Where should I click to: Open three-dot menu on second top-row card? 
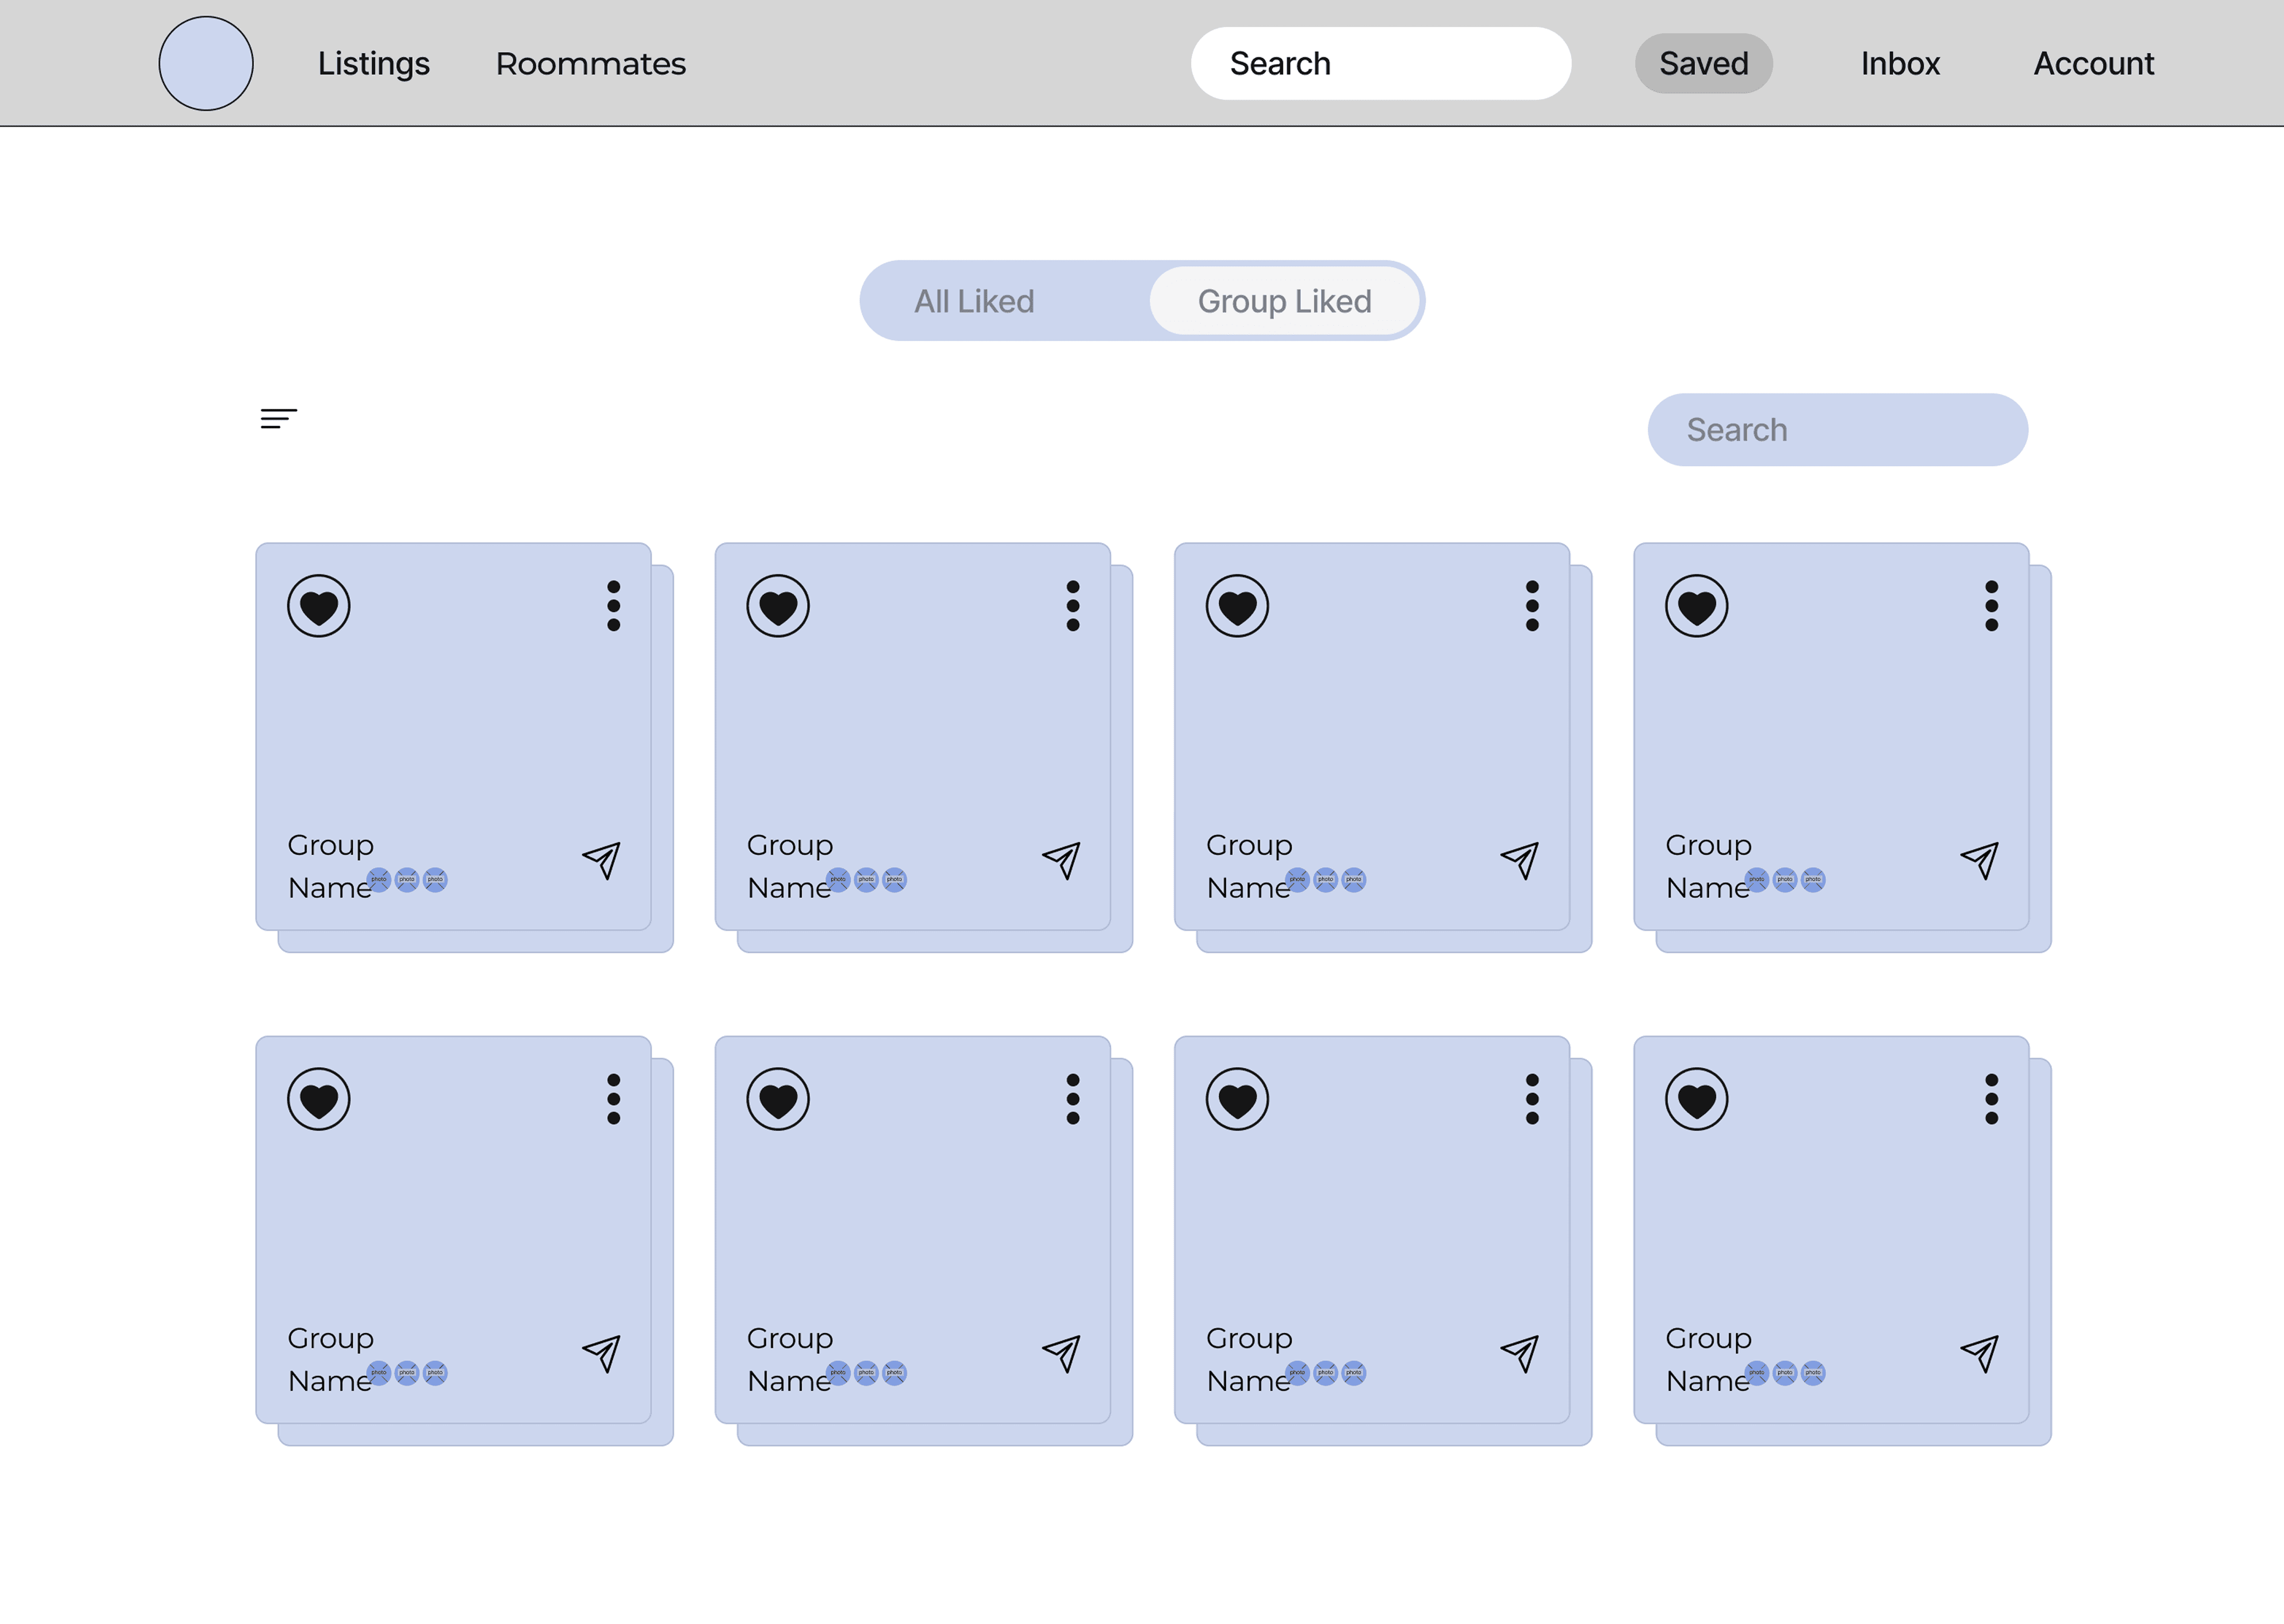point(1073,606)
